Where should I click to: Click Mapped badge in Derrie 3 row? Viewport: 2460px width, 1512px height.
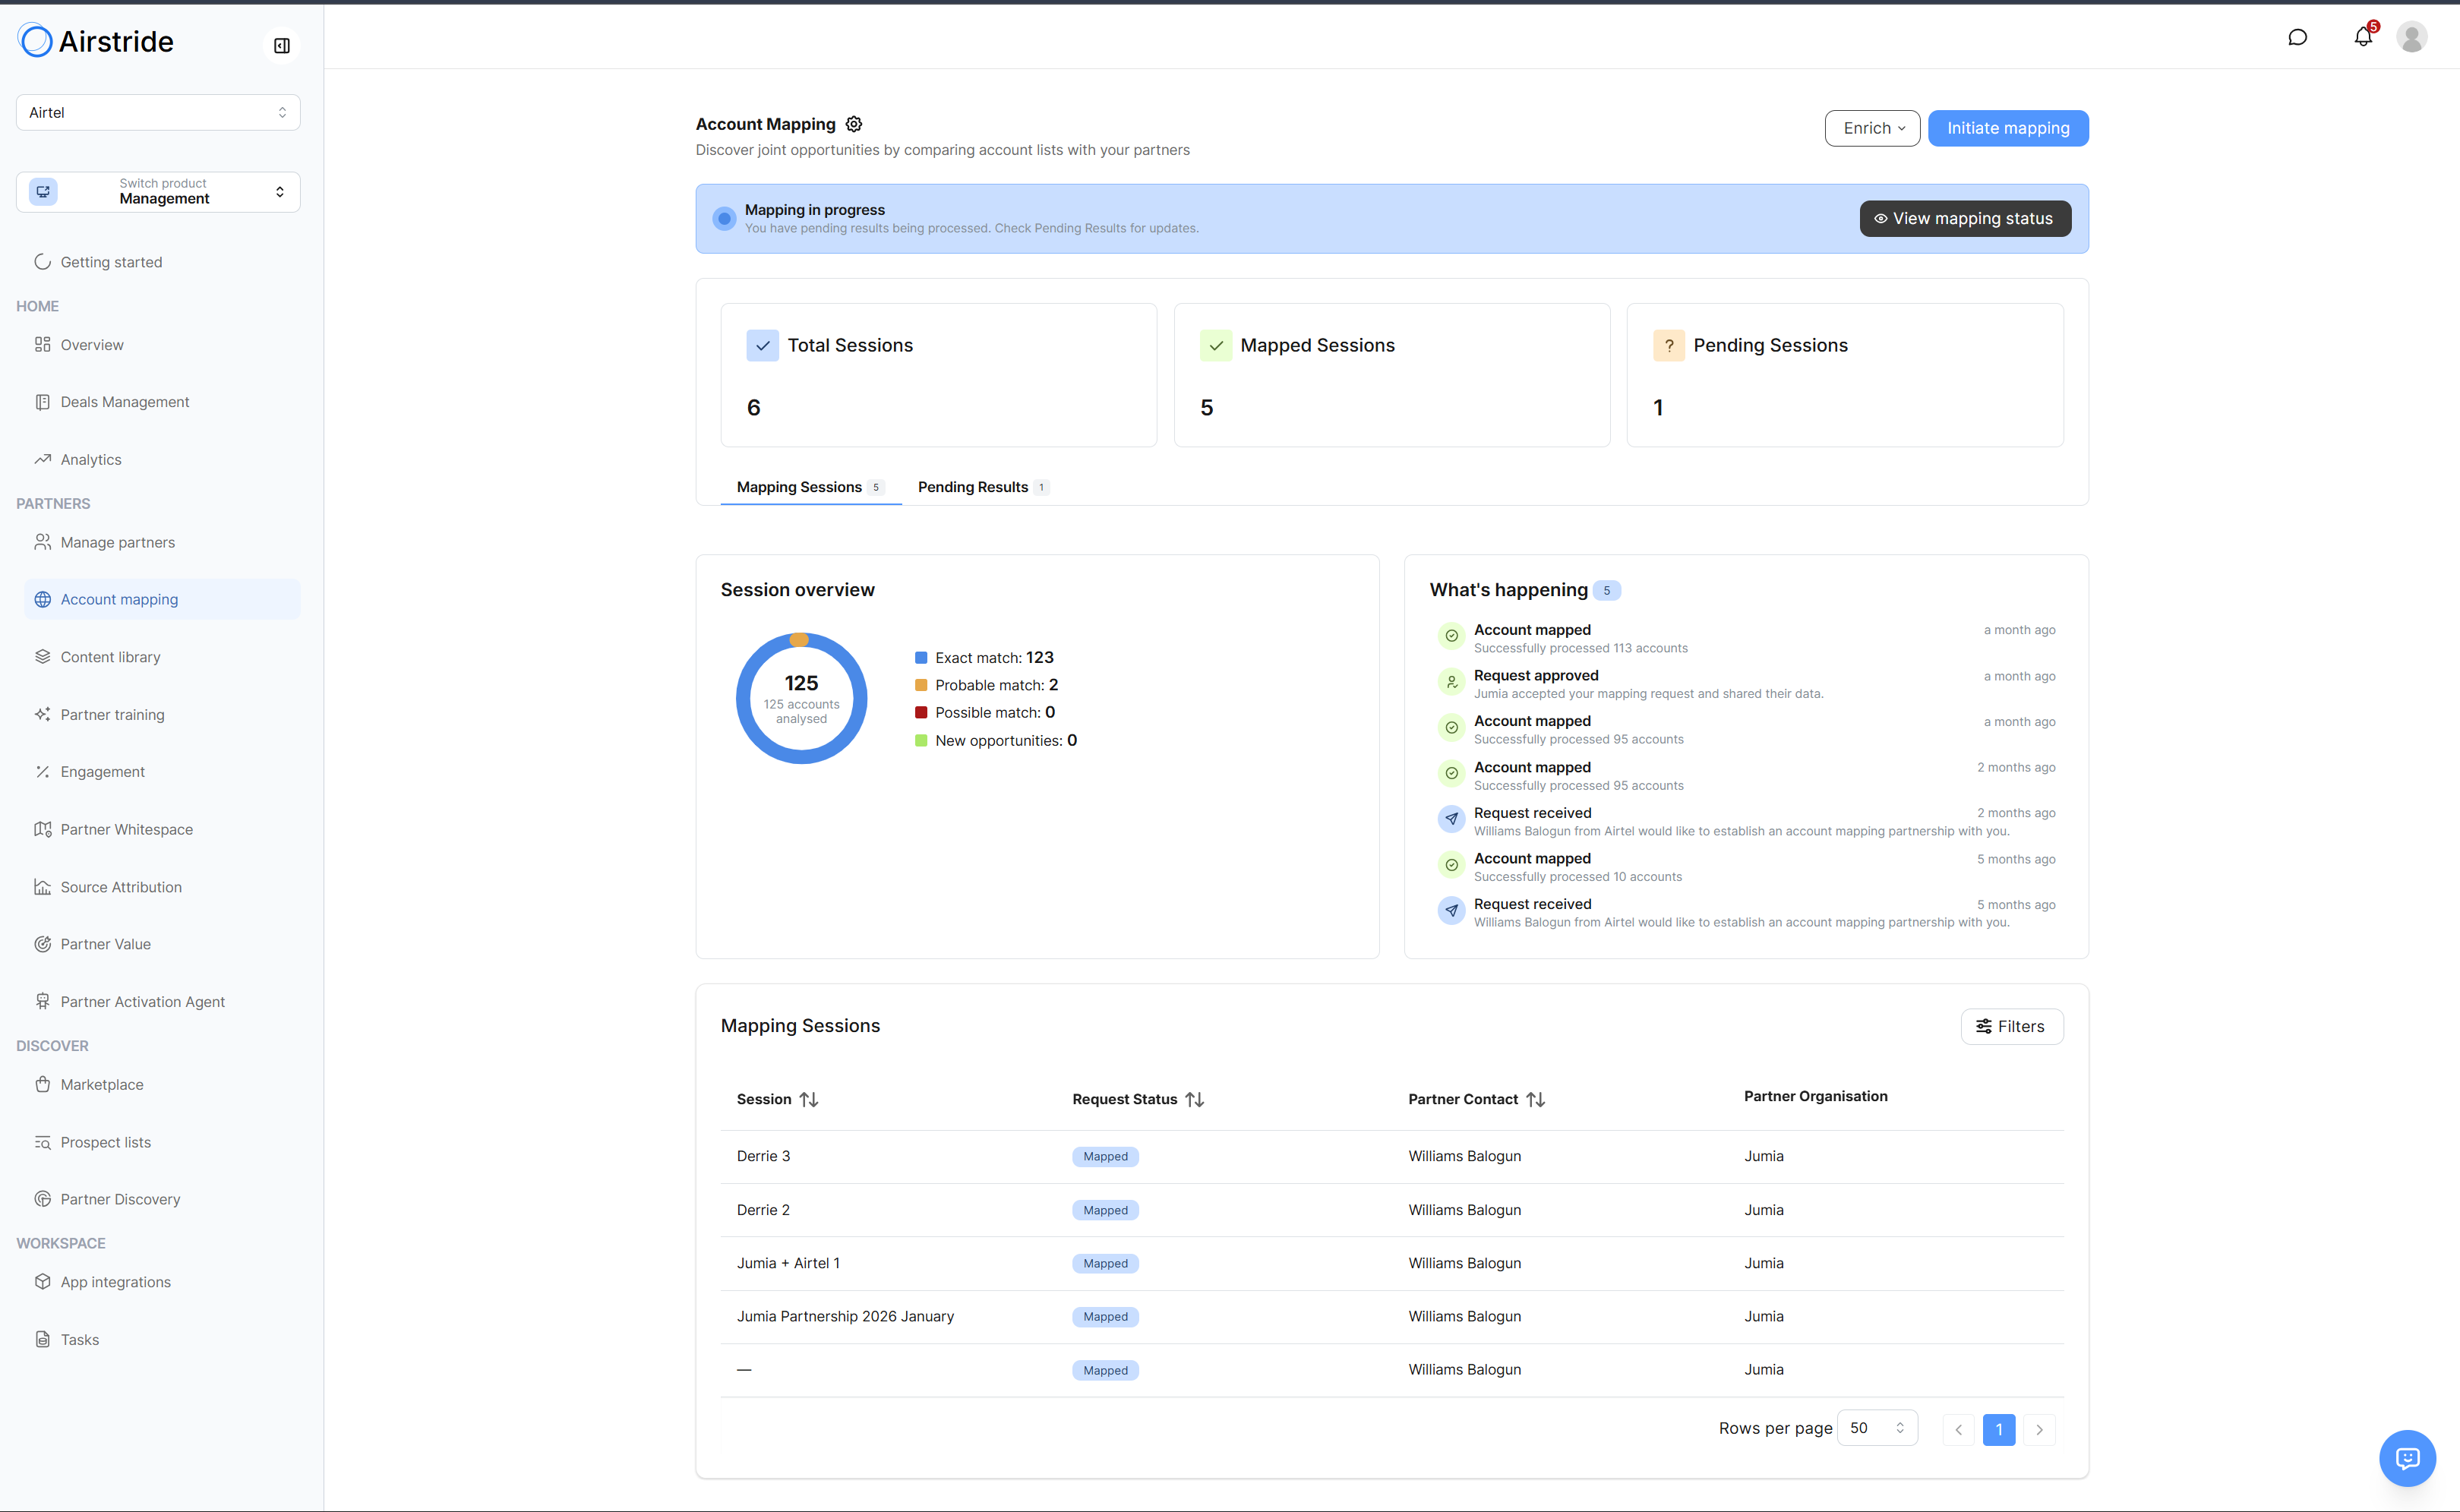pyautogui.click(x=1105, y=1157)
